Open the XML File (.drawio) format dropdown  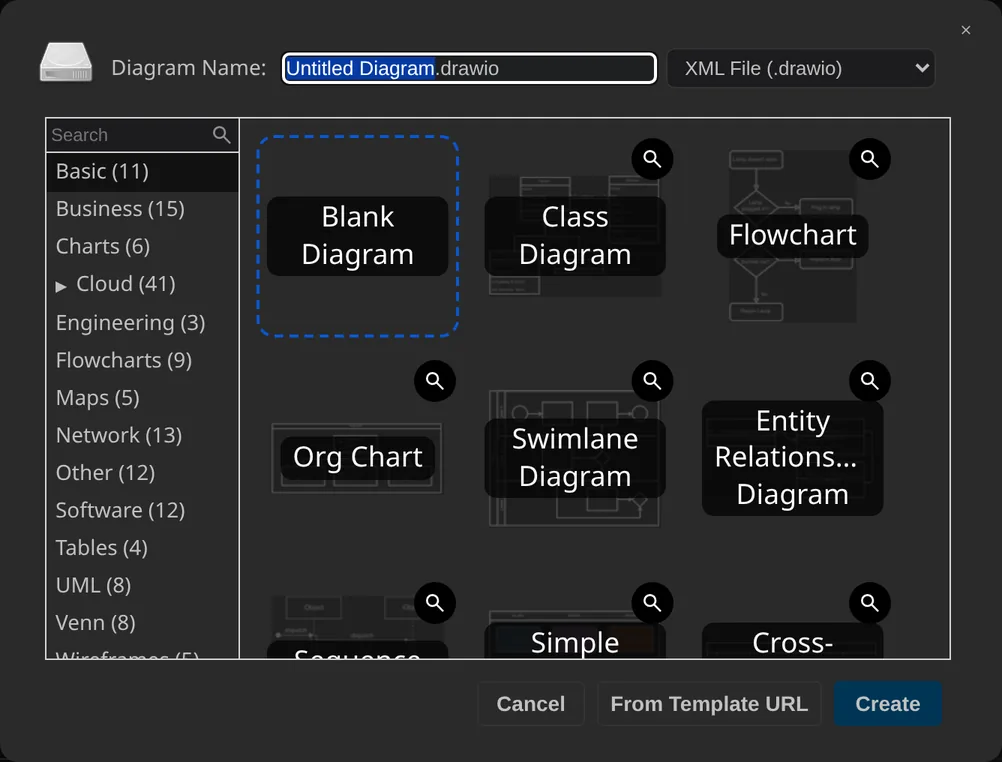tap(801, 68)
